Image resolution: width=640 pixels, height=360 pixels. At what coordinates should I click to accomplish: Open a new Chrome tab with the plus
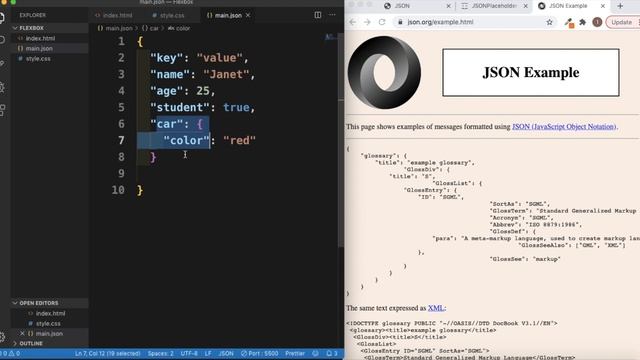point(620,6)
